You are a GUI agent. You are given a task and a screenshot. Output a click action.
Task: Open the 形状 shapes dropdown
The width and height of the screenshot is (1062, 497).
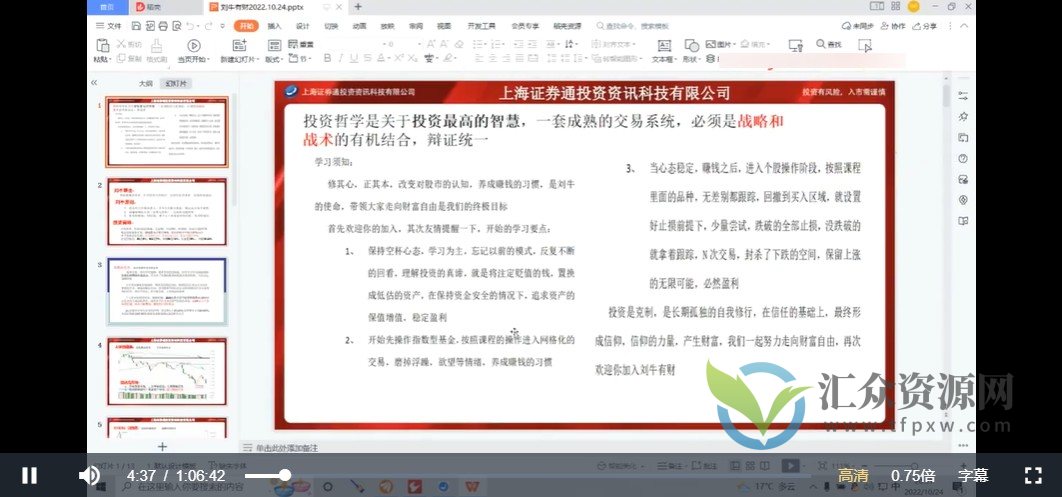point(692,60)
